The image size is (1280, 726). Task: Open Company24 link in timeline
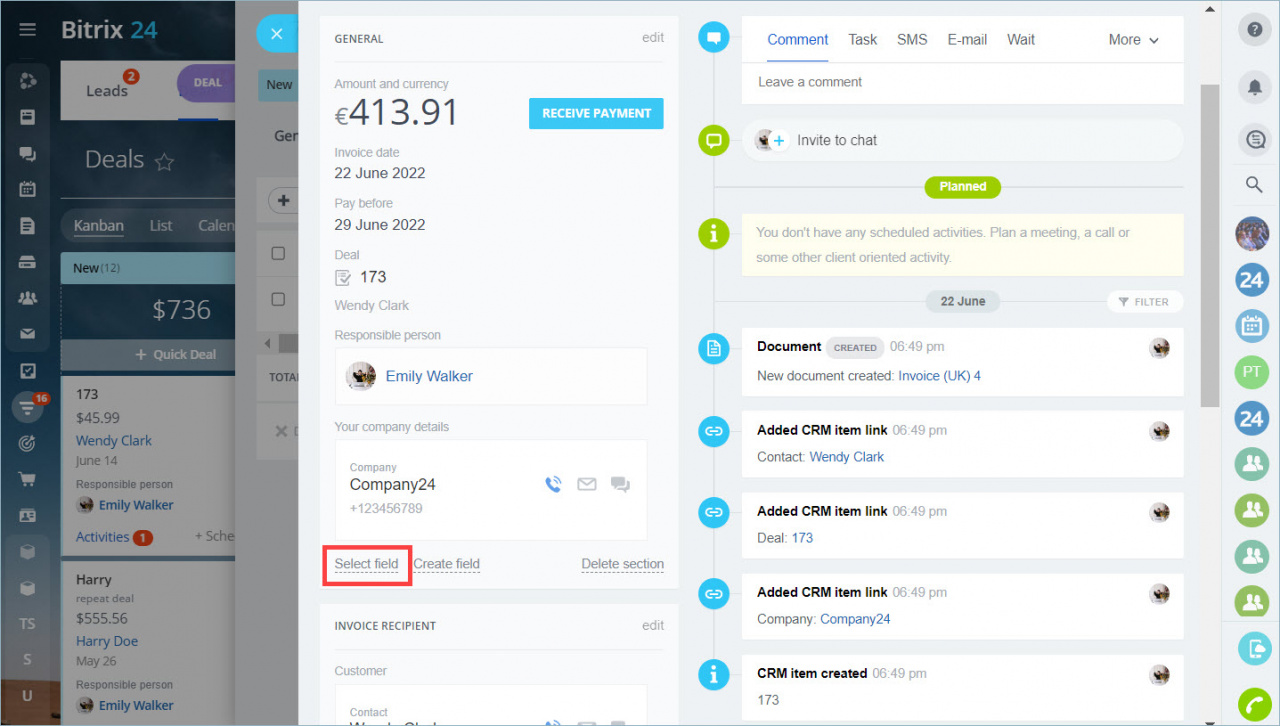click(855, 619)
